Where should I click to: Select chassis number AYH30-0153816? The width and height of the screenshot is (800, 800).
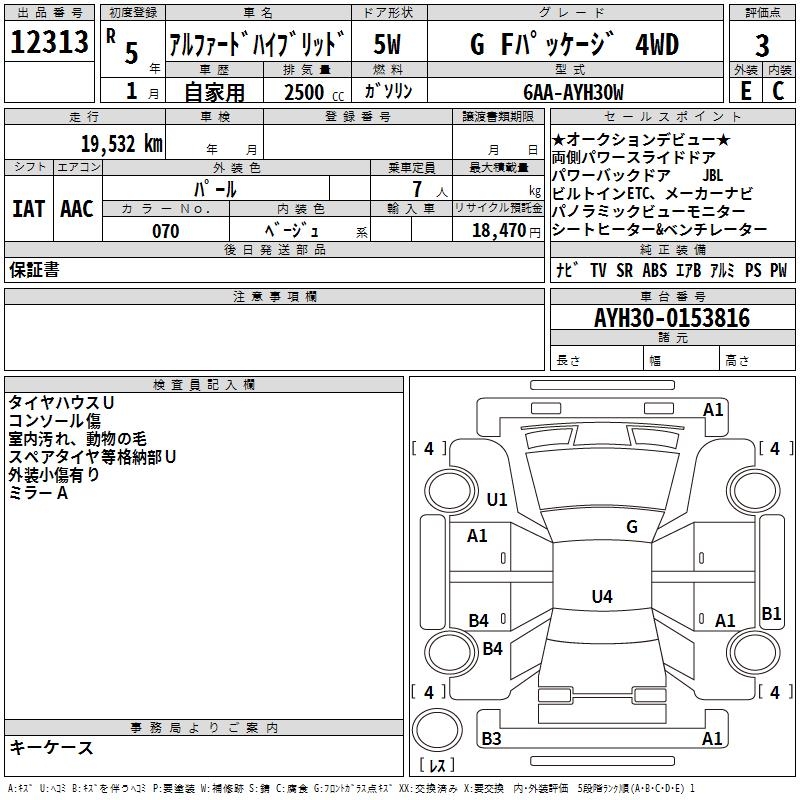(x=671, y=318)
